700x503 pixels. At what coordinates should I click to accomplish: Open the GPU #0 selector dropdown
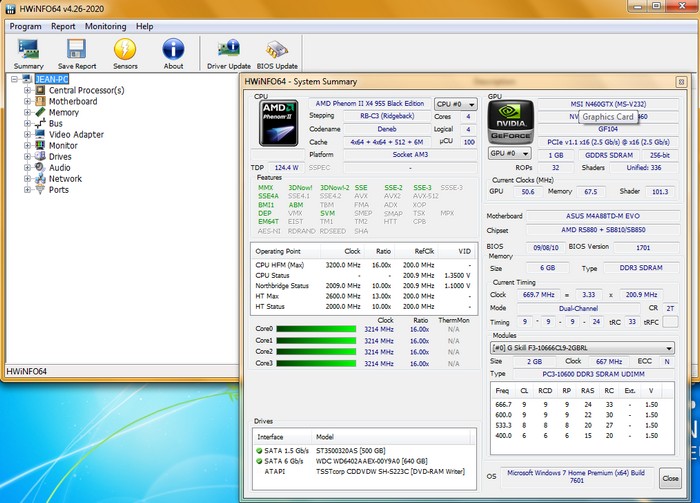(x=510, y=154)
